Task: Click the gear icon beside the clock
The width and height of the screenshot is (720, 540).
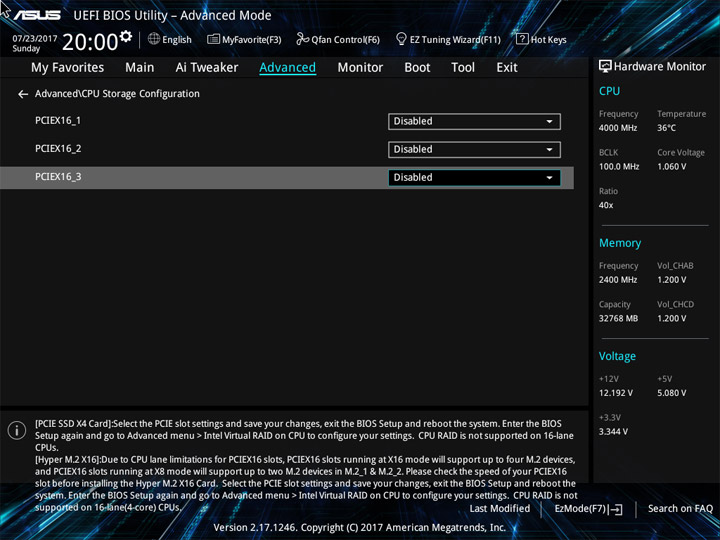Action: tap(126, 36)
